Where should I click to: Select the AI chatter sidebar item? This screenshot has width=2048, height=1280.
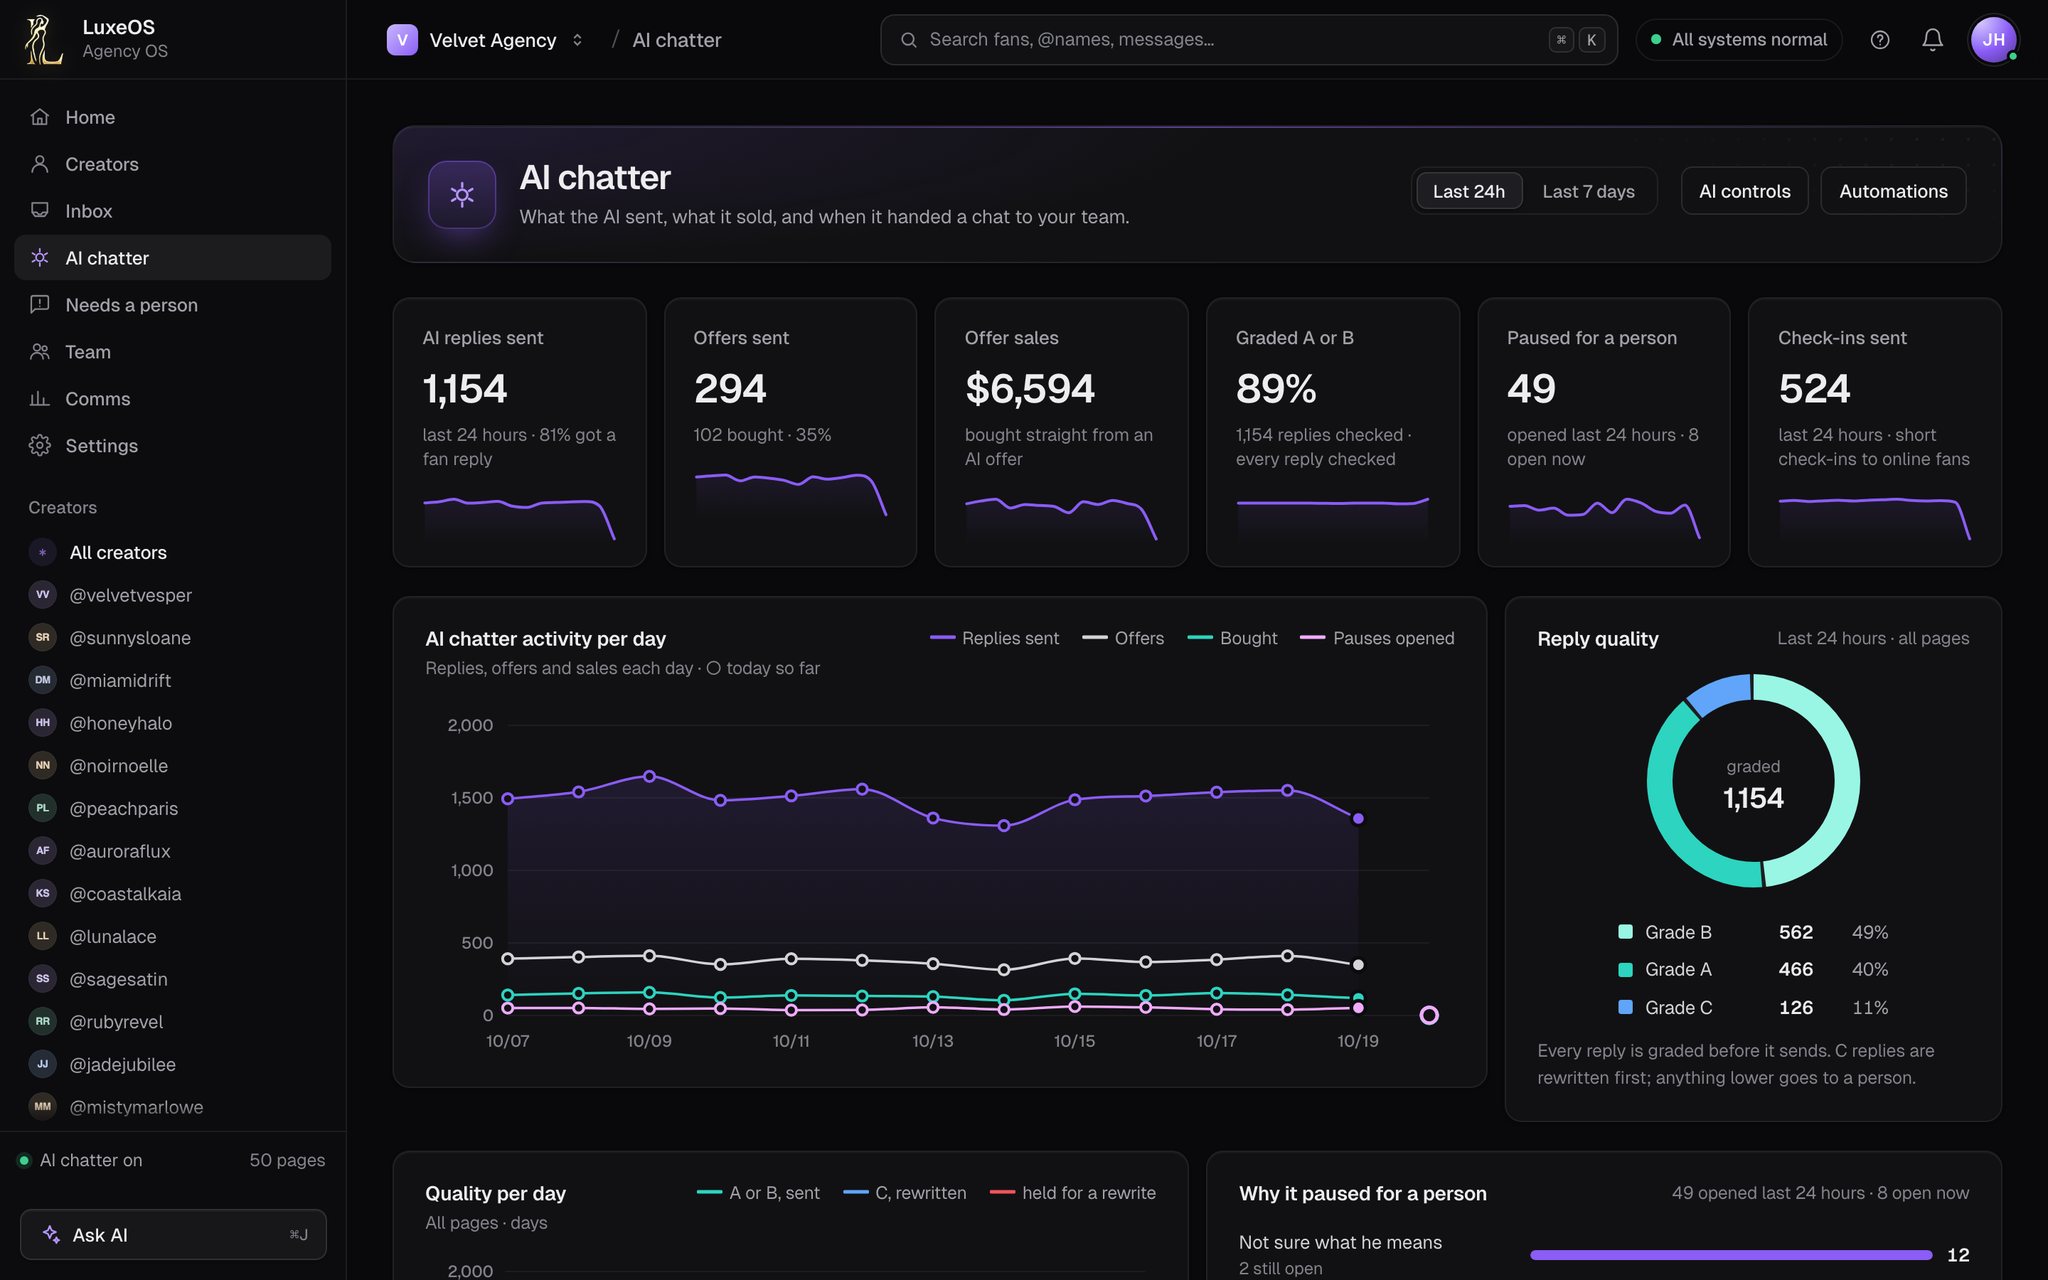pos(172,258)
